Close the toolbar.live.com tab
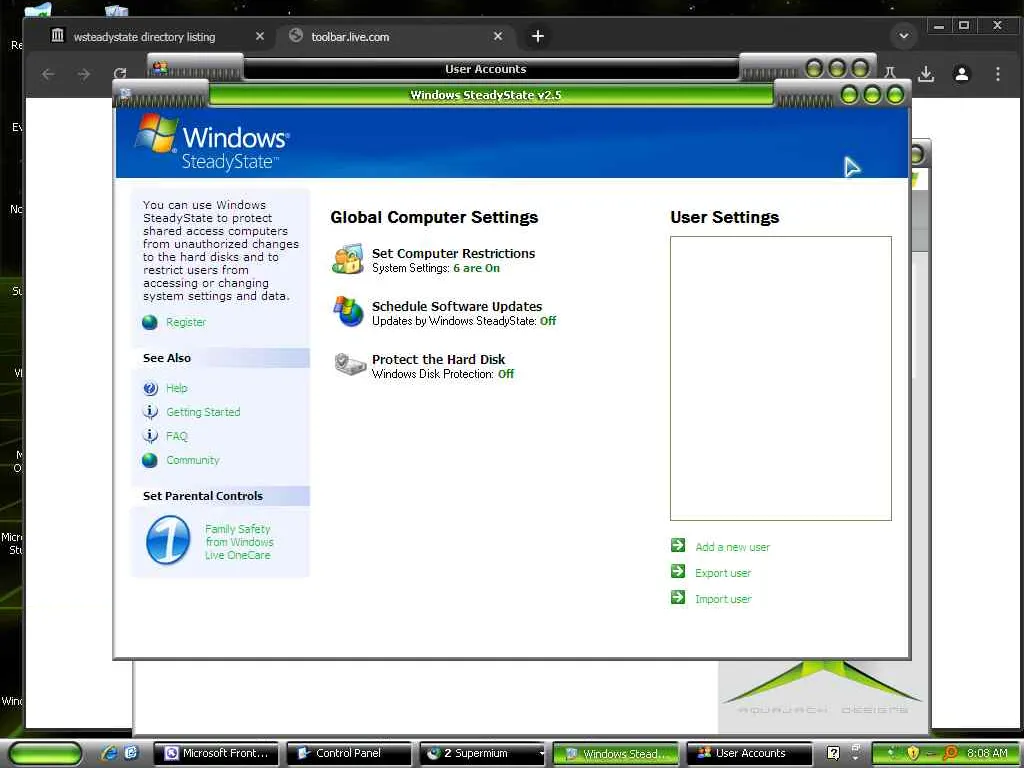Image resolution: width=1024 pixels, height=768 pixels. click(x=498, y=37)
